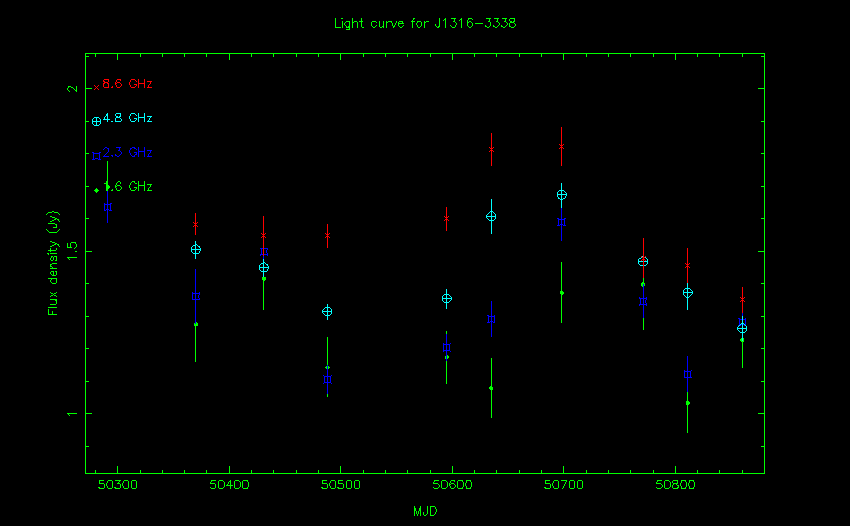The image size is (850, 526).
Task: Click the cyan circle legend marker for 4.8 GHz
Action: pos(96,121)
